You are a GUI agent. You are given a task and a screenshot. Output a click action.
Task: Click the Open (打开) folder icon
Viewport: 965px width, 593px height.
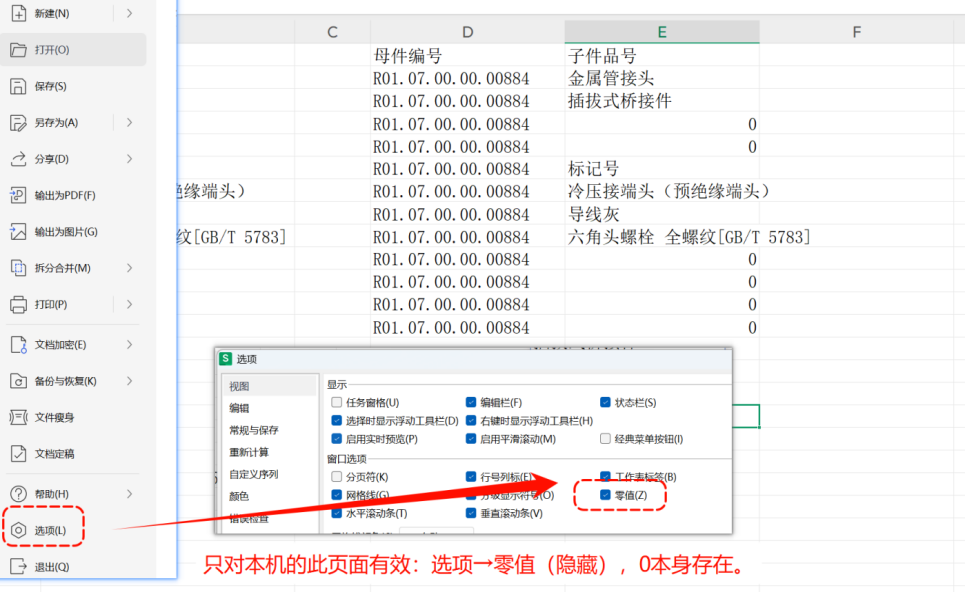[18, 50]
